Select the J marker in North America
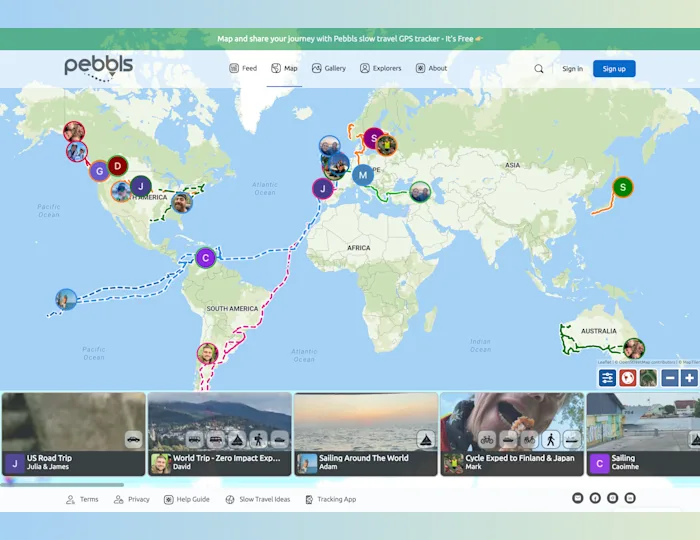The height and width of the screenshot is (540, 700). 141,186
